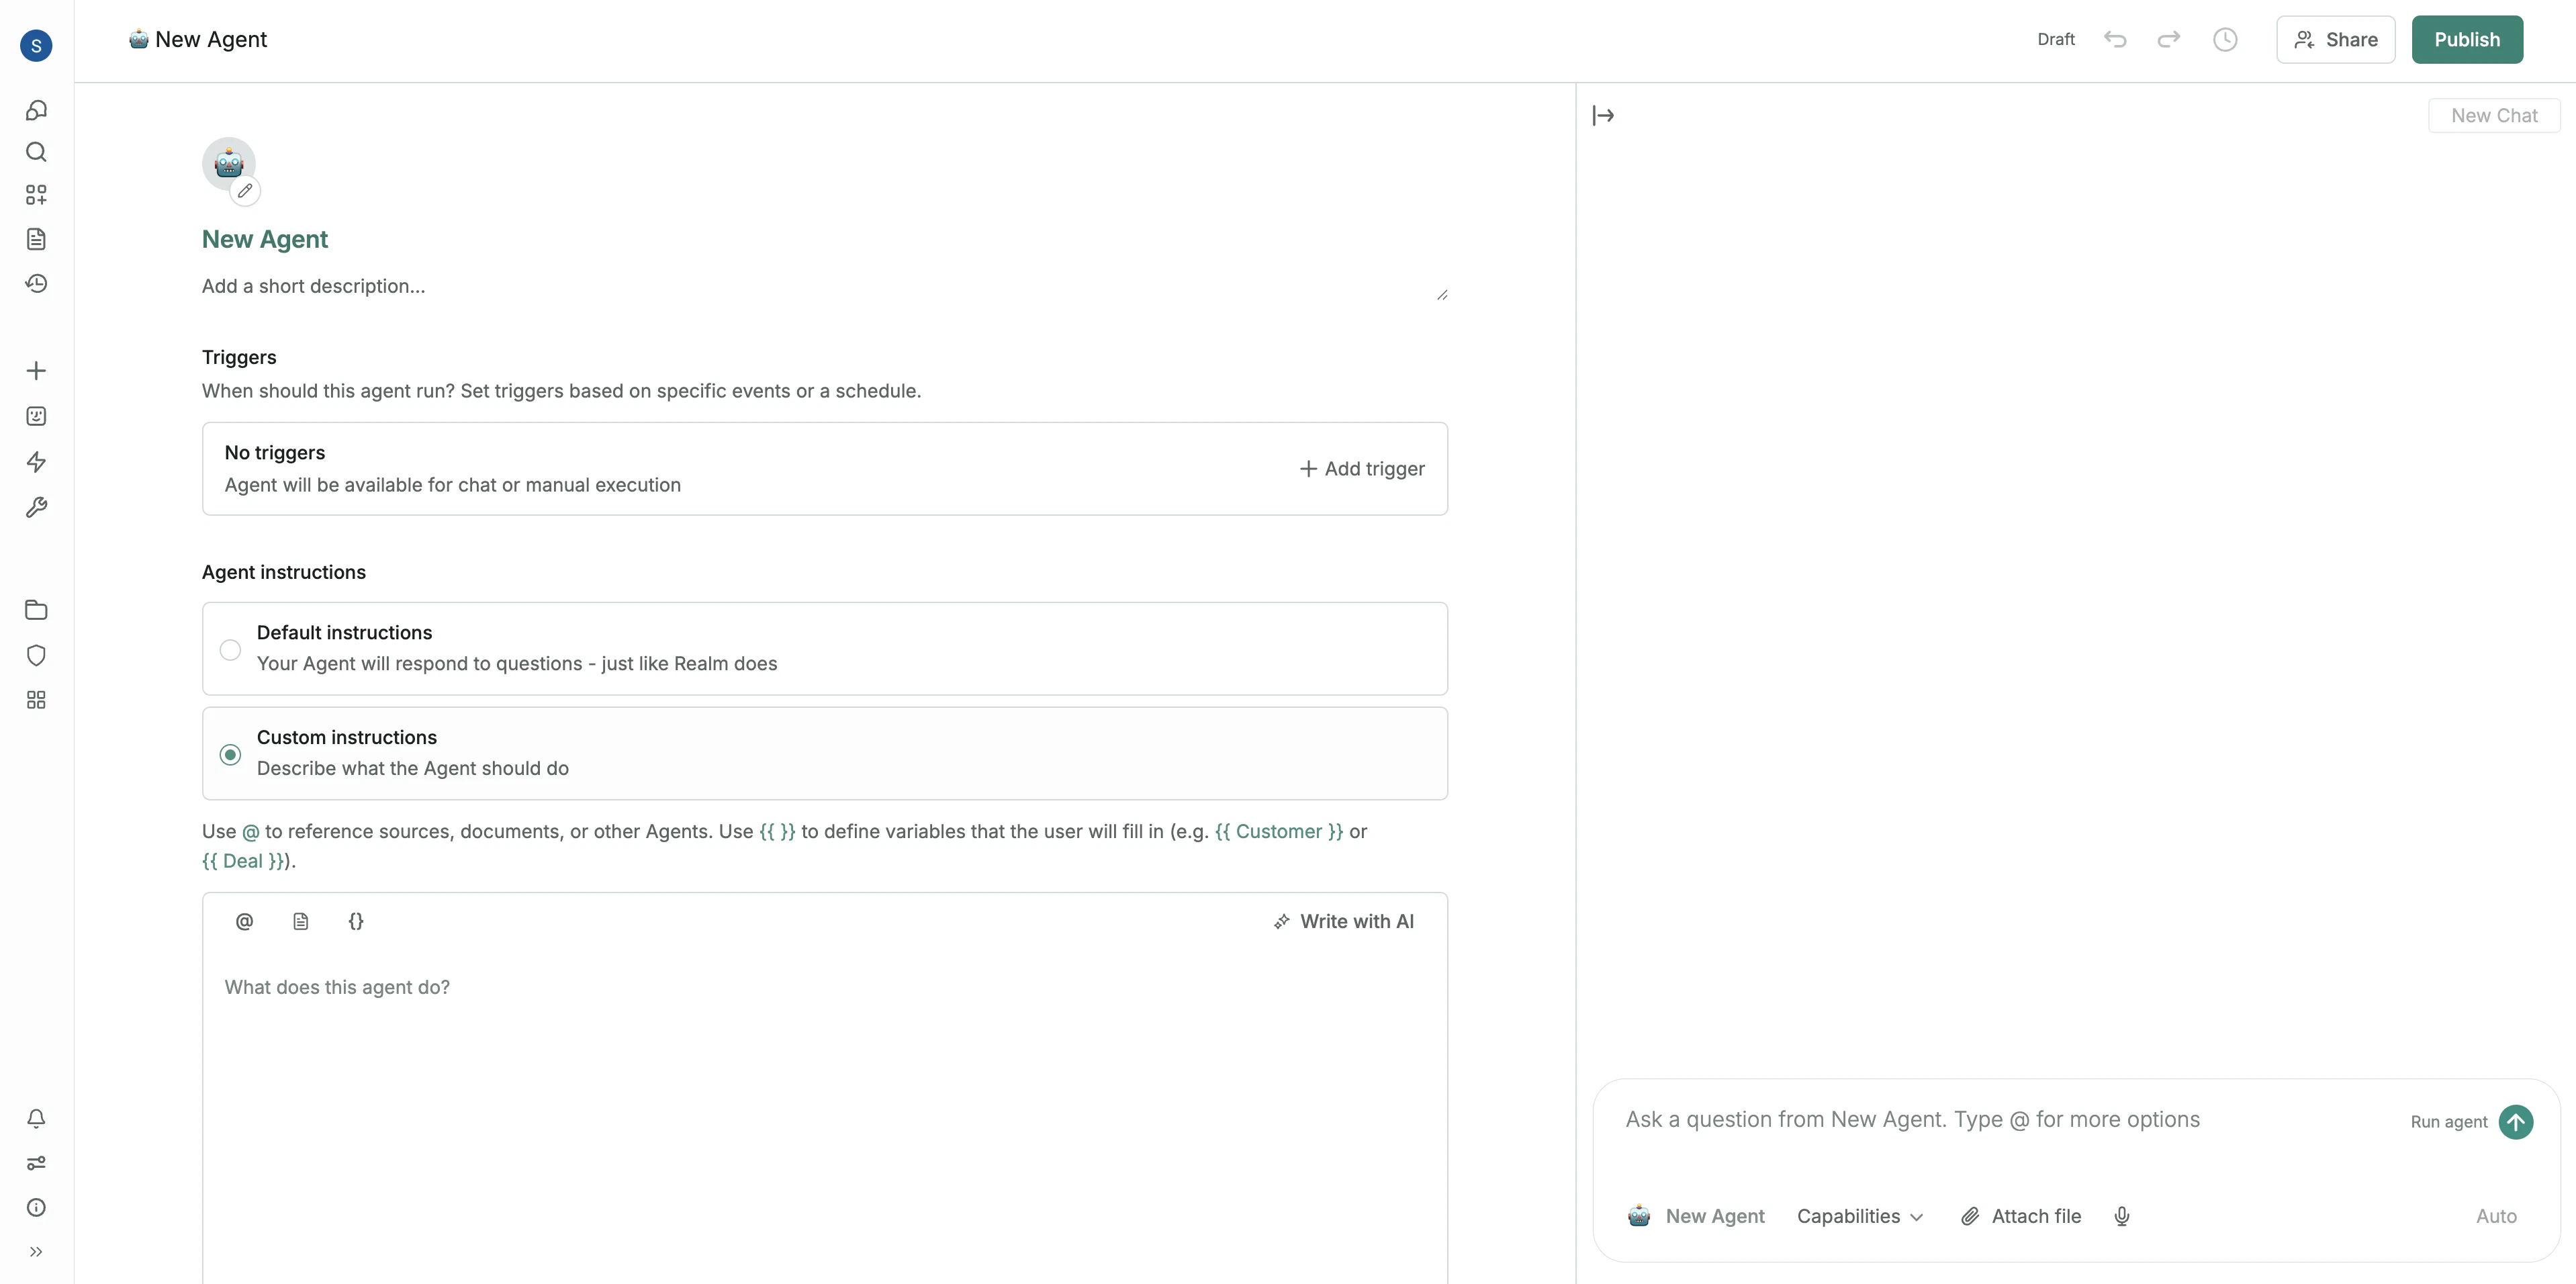Image resolution: width=2576 pixels, height=1284 pixels.
Task: Open the history panel in the sidebar
Action: coord(36,284)
